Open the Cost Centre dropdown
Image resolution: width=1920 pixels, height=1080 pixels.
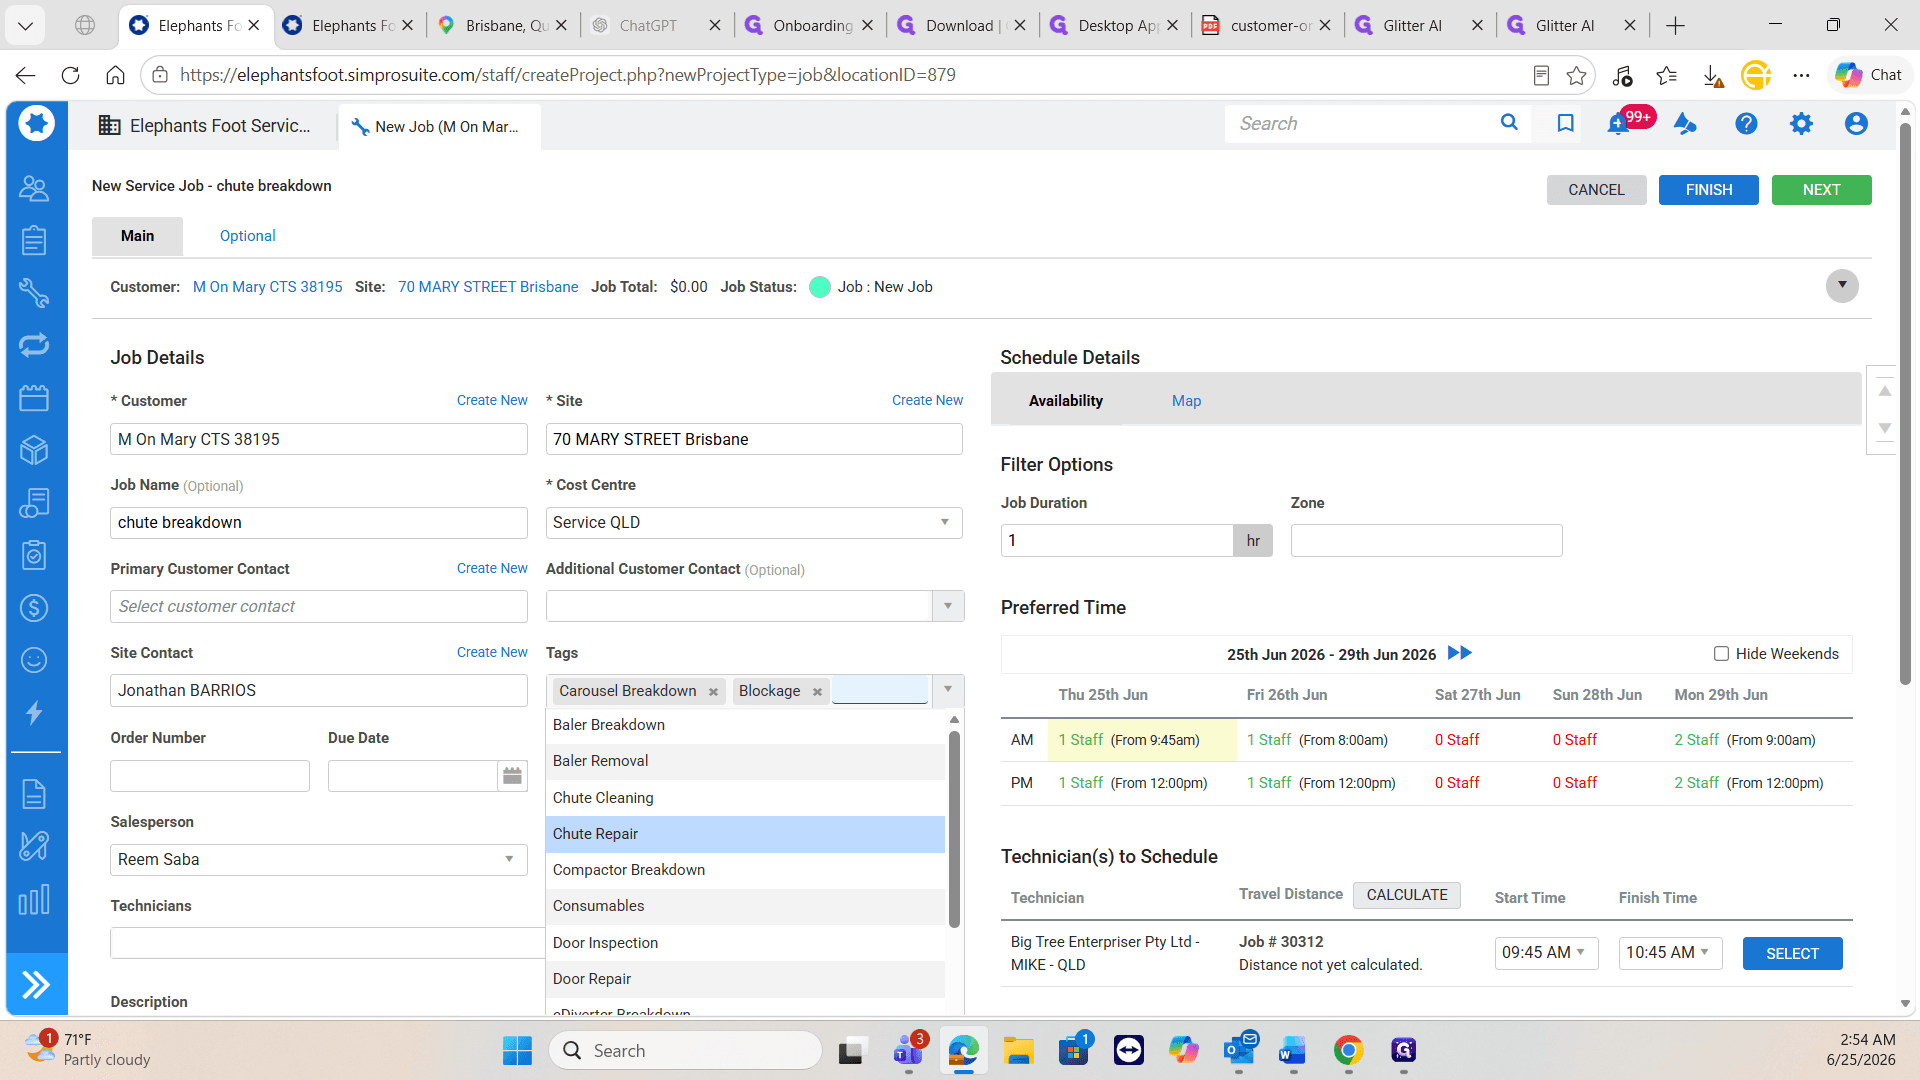pyautogui.click(x=945, y=522)
